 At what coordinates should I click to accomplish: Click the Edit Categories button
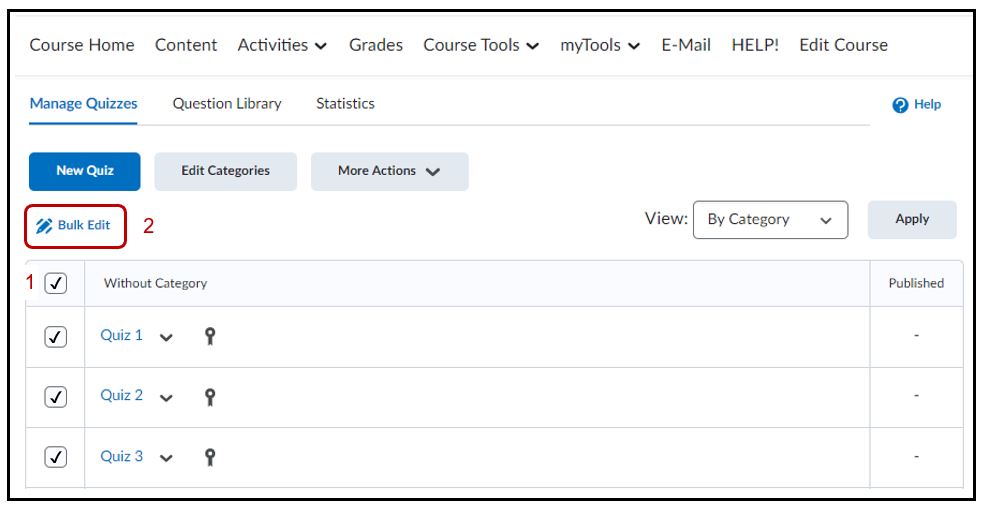tap(225, 171)
